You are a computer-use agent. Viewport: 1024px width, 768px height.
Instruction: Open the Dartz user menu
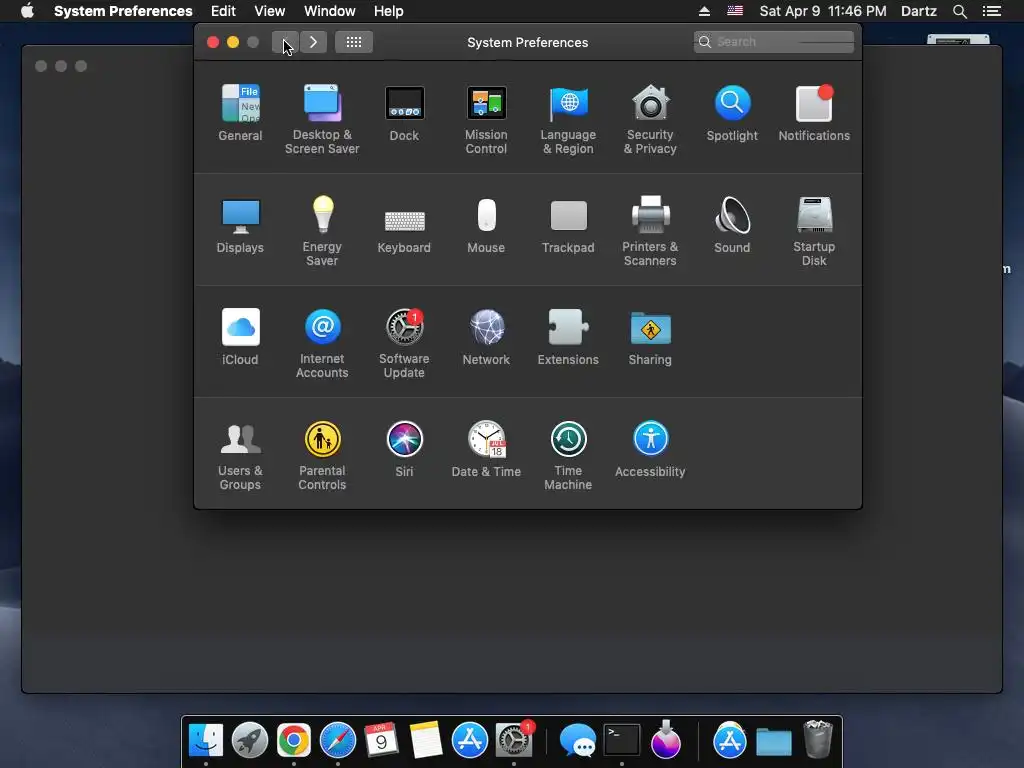click(x=919, y=11)
